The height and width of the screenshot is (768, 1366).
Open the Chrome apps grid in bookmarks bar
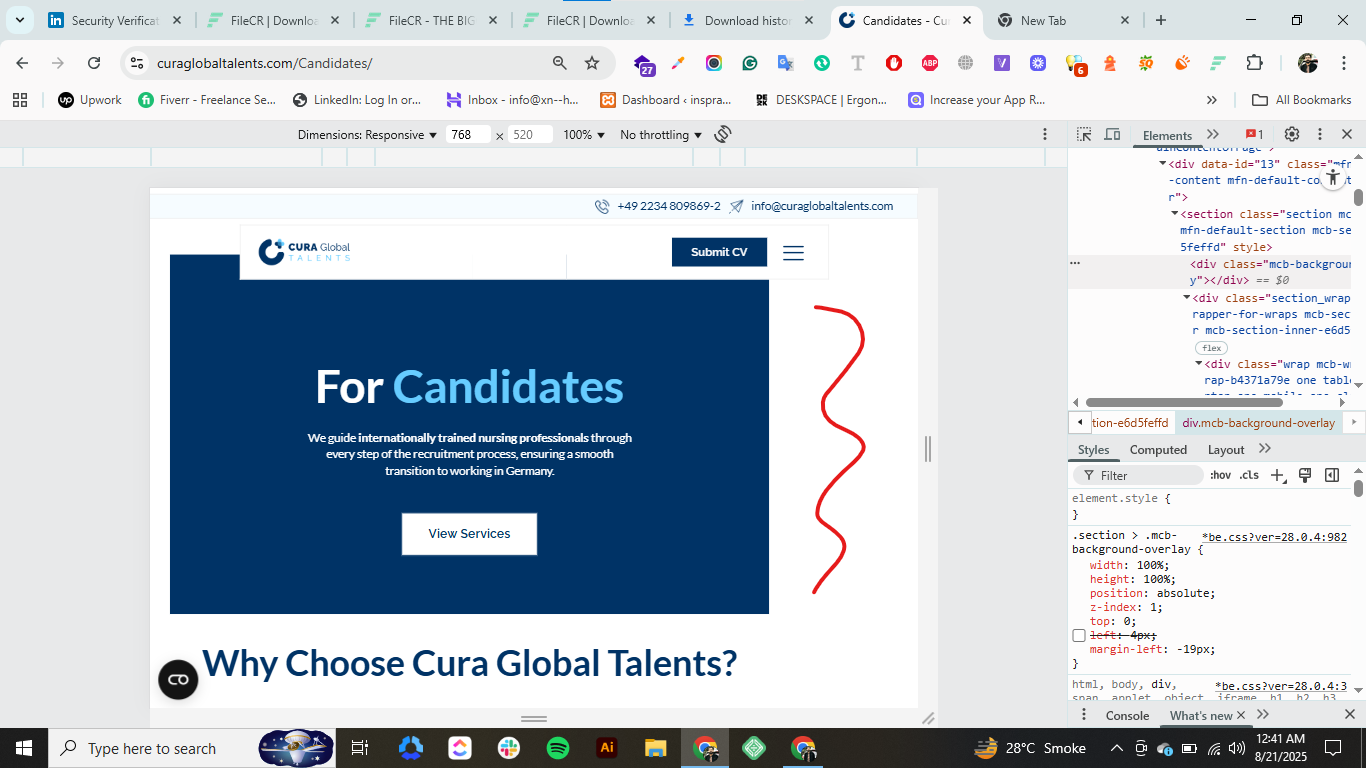(20, 100)
